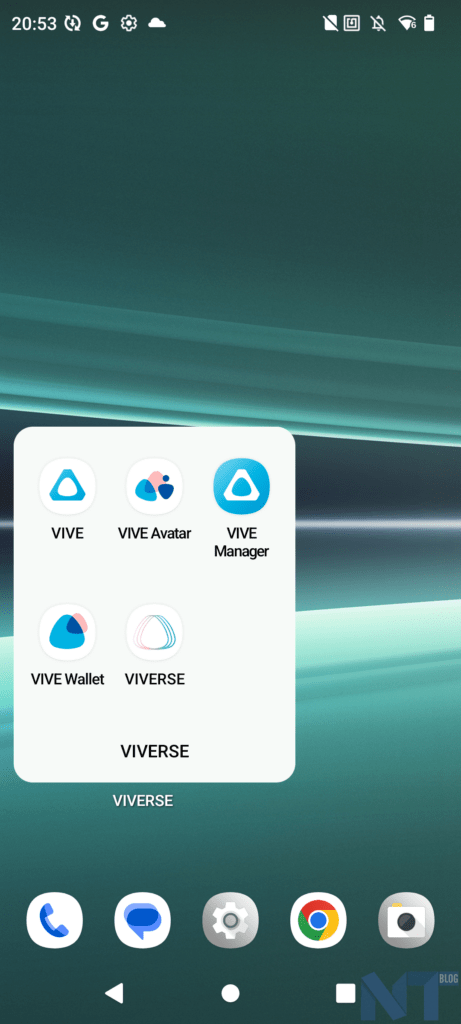Tap the Google G status icon
This screenshot has height=1024, width=461.
coord(100,24)
